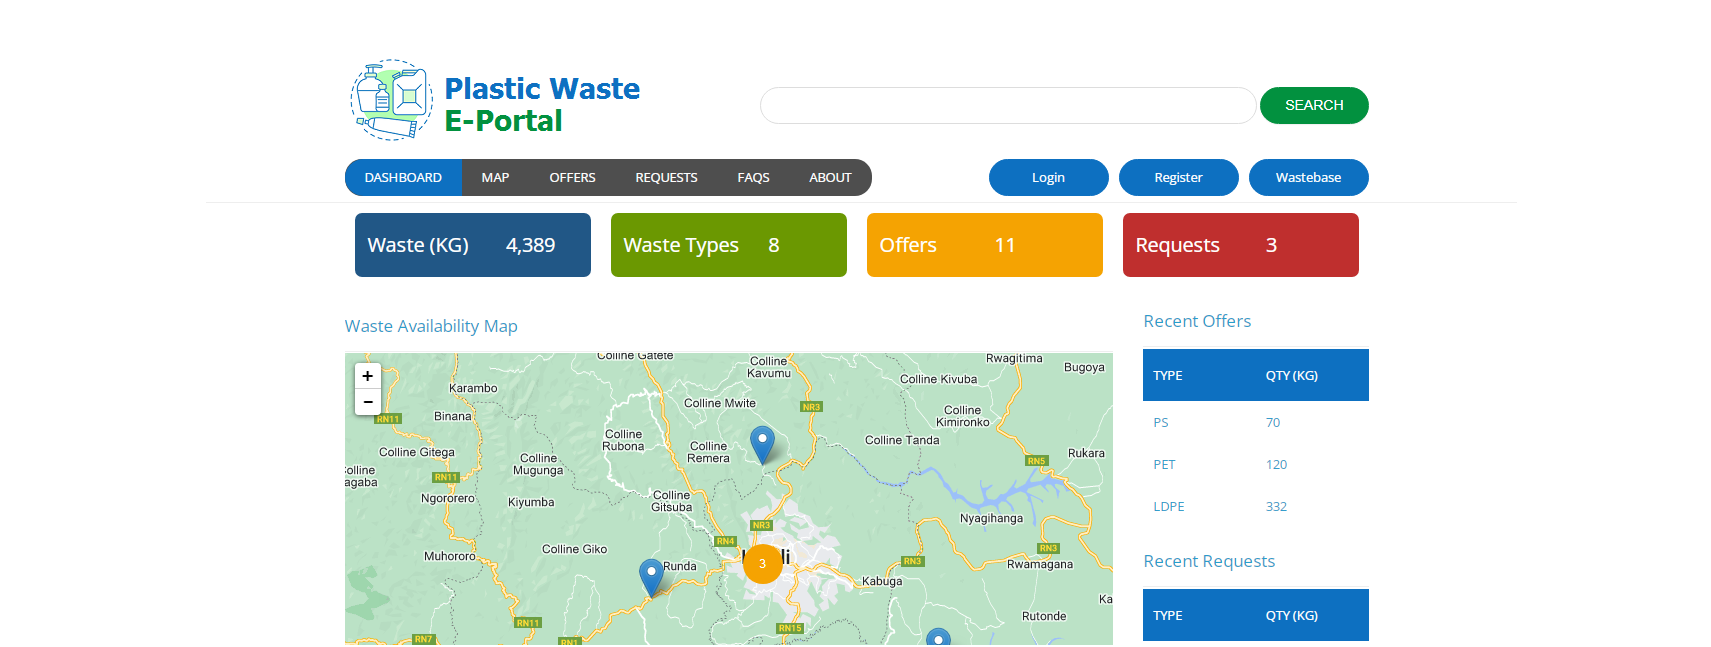The width and height of the screenshot is (1711, 647).
Task: Open the Dashboard menu item
Action: (403, 178)
